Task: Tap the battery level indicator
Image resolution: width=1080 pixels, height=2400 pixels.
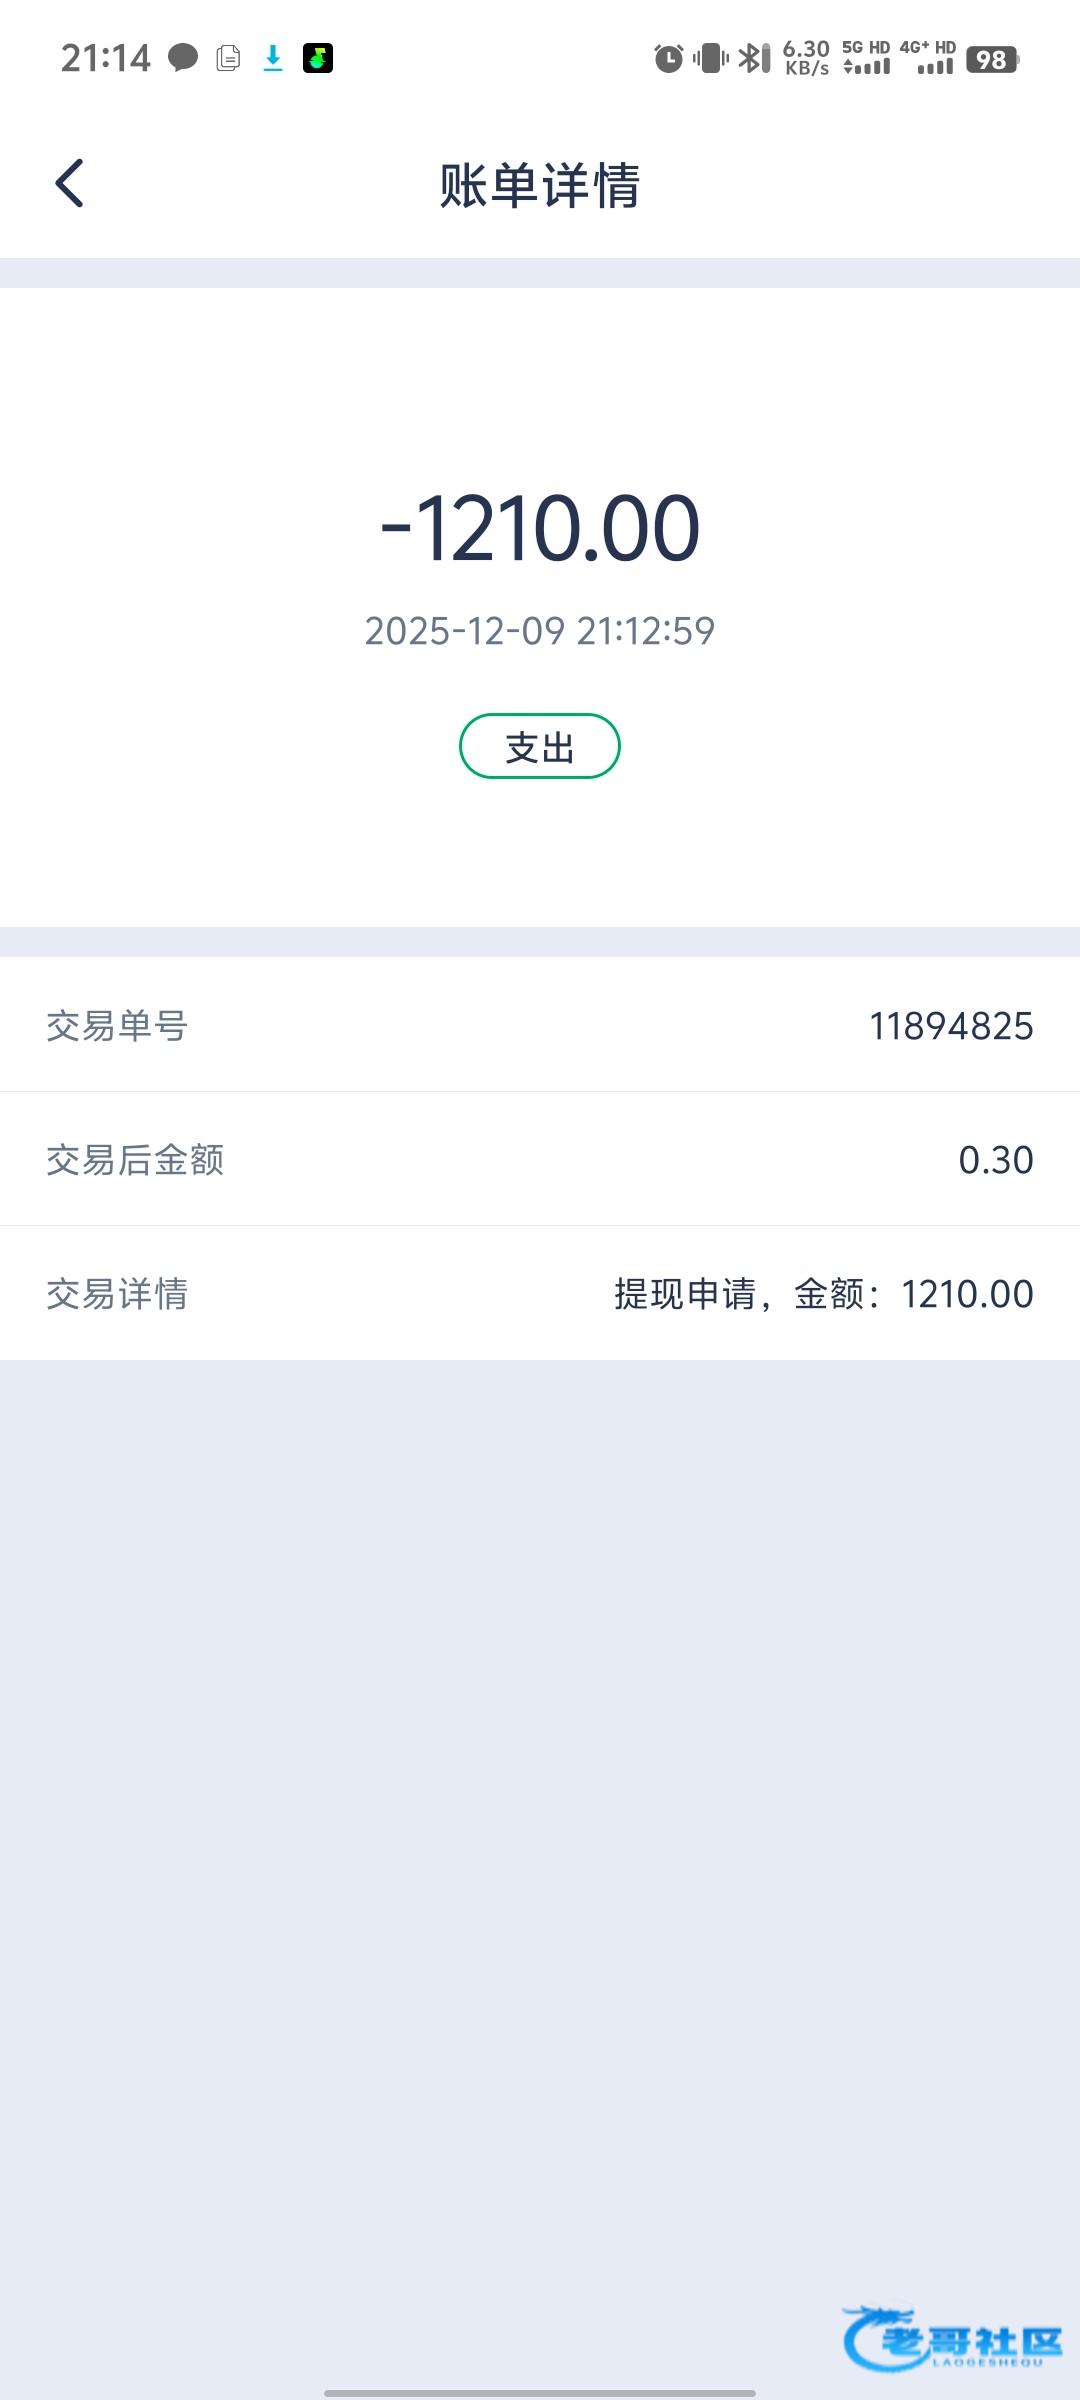Action: 992,59
